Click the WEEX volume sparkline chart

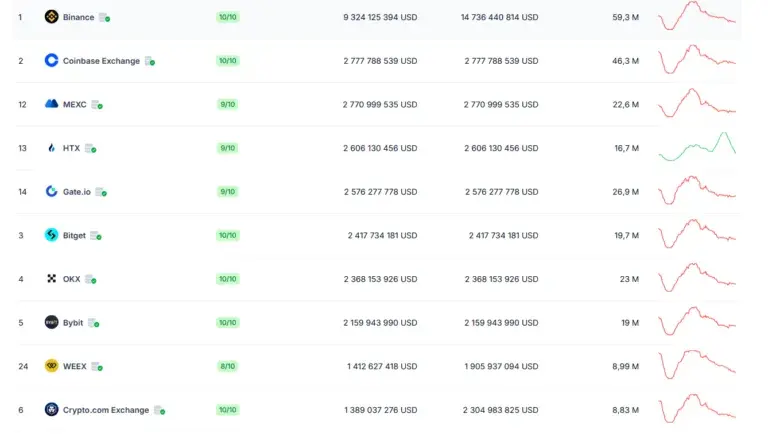[697, 364]
